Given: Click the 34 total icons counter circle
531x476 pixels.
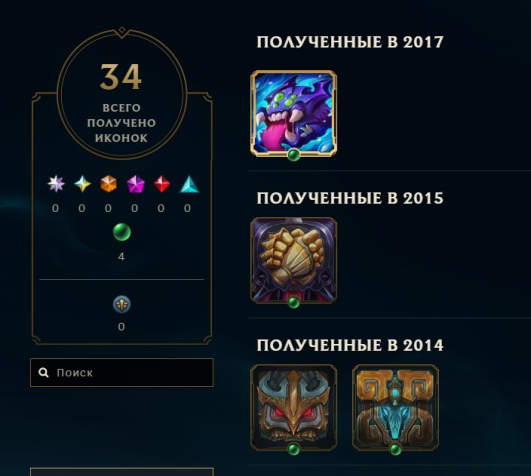Looking at the screenshot, I should (122, 94).
